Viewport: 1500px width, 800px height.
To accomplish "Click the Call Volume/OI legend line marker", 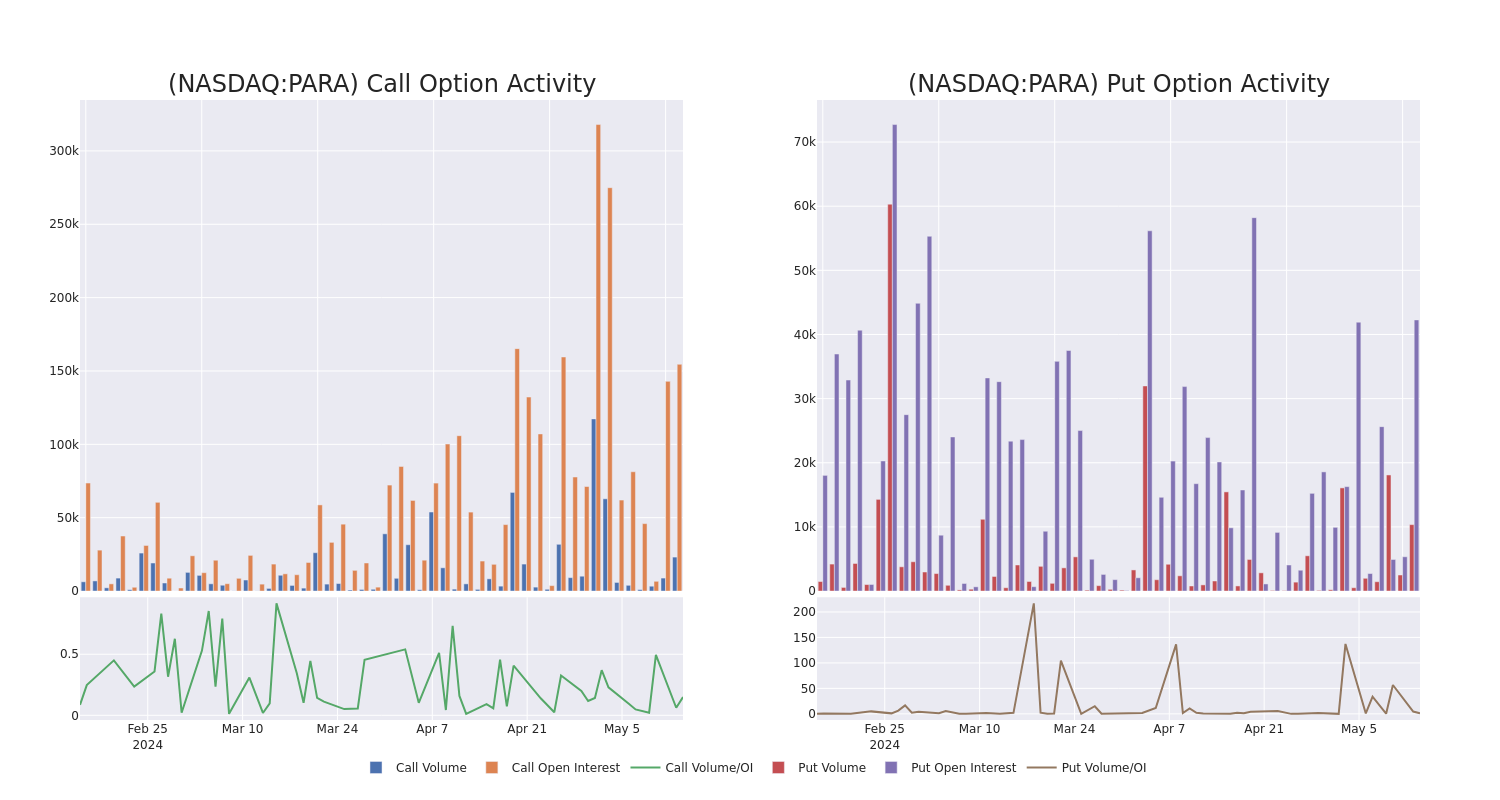I will (x=645, y=768).
